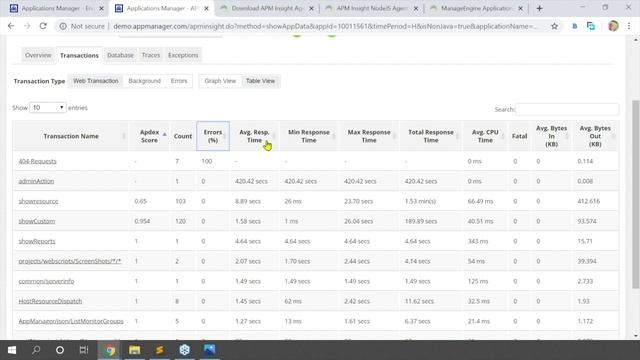The width and height of the screenshot is (640, 360).
Task: Select Background transaction type
Action: pos(144,81)
